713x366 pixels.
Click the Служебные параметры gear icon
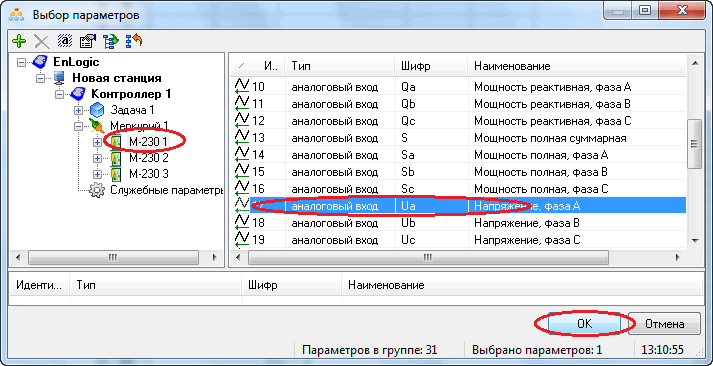point(96,190)
